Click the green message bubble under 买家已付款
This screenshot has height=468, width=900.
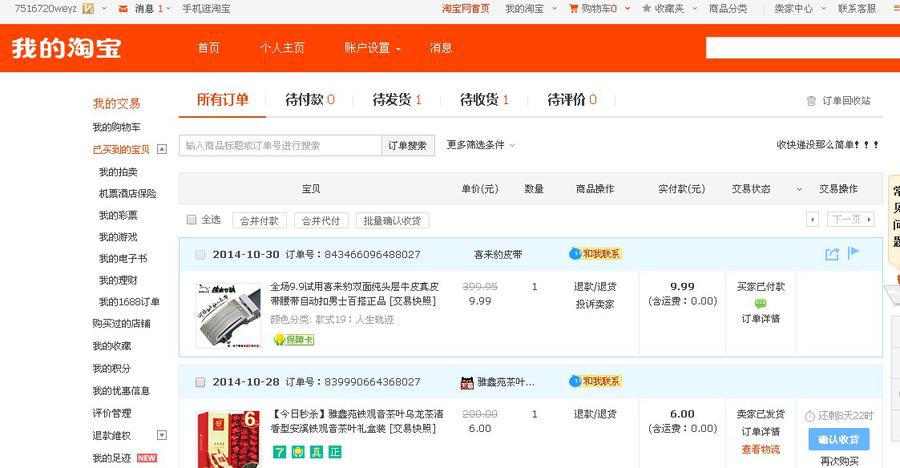point(761,303)
